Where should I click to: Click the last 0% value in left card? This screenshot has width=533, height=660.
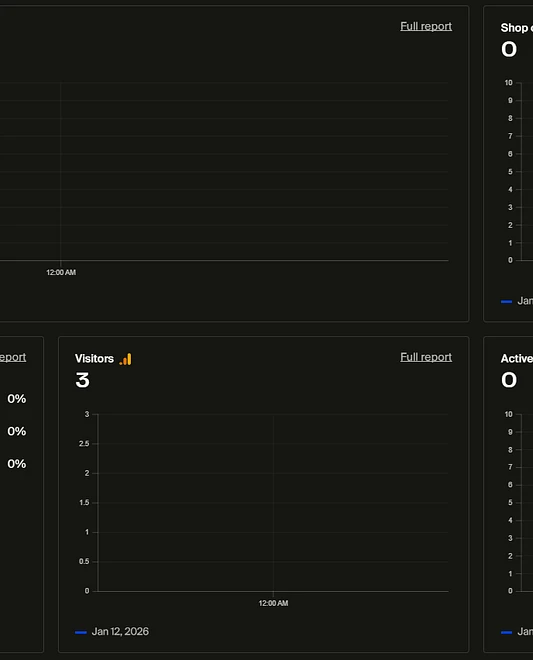16,463
